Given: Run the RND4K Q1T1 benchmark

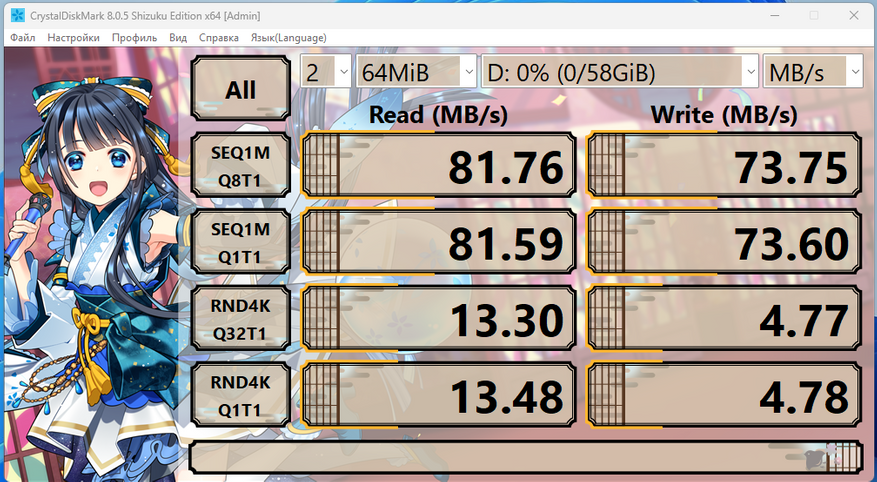Looking at the screenshot, I should pos(241,395).
